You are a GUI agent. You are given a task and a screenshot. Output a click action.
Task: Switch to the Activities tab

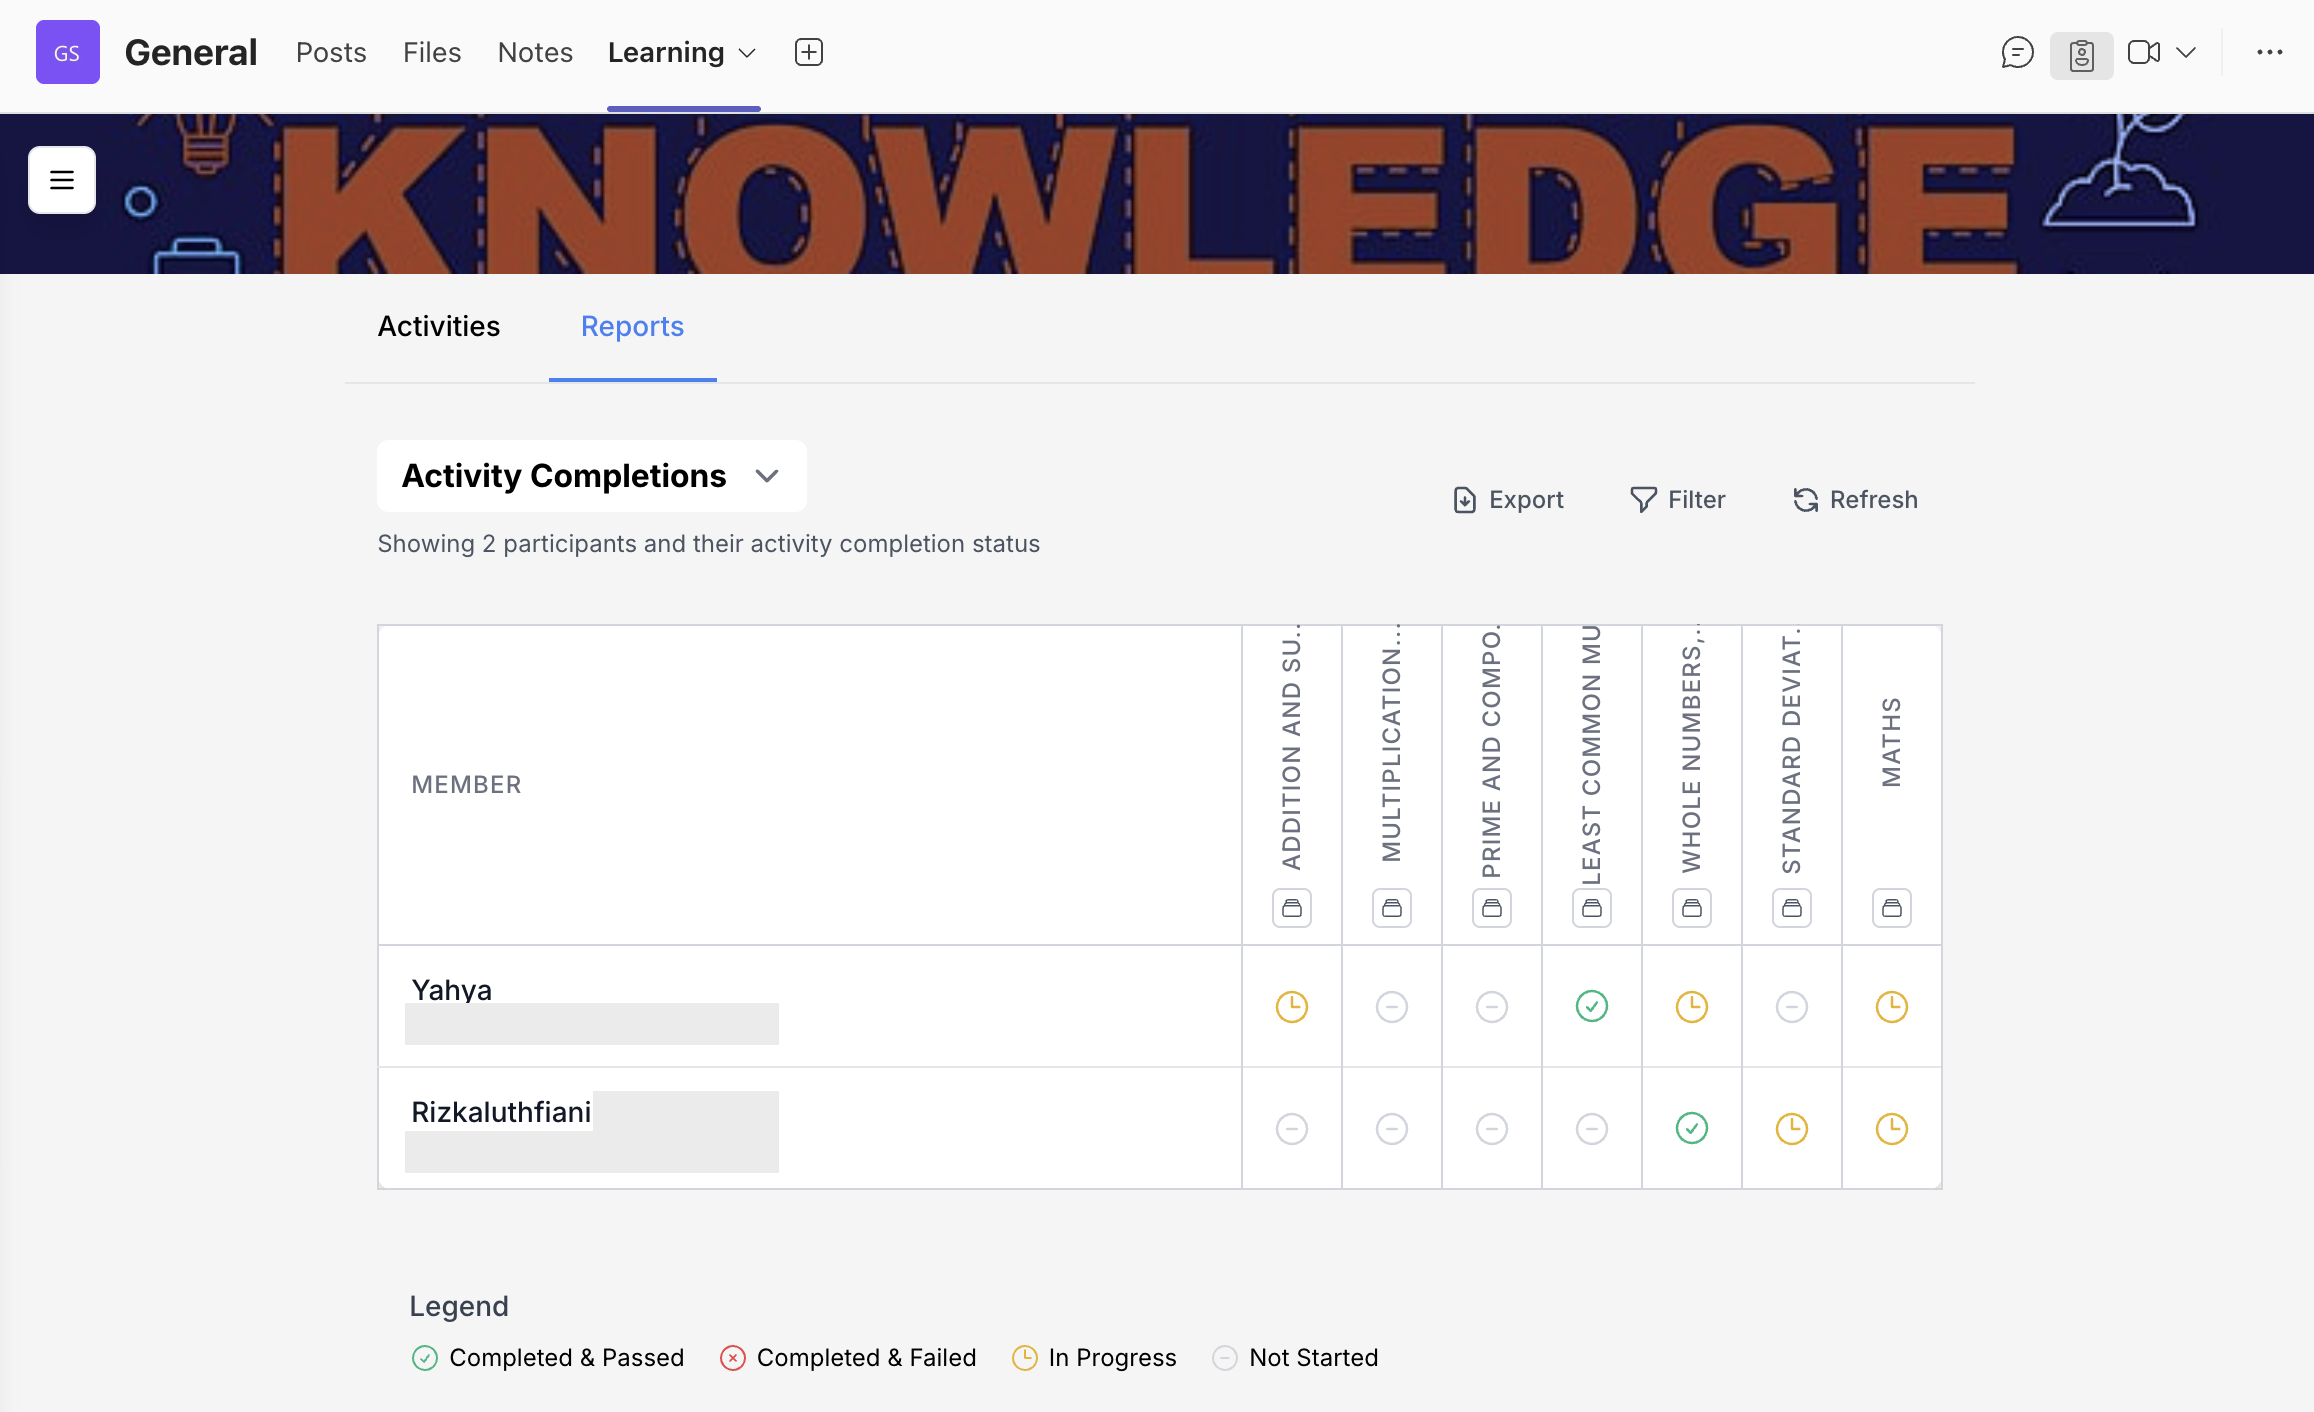pos(438,326)
